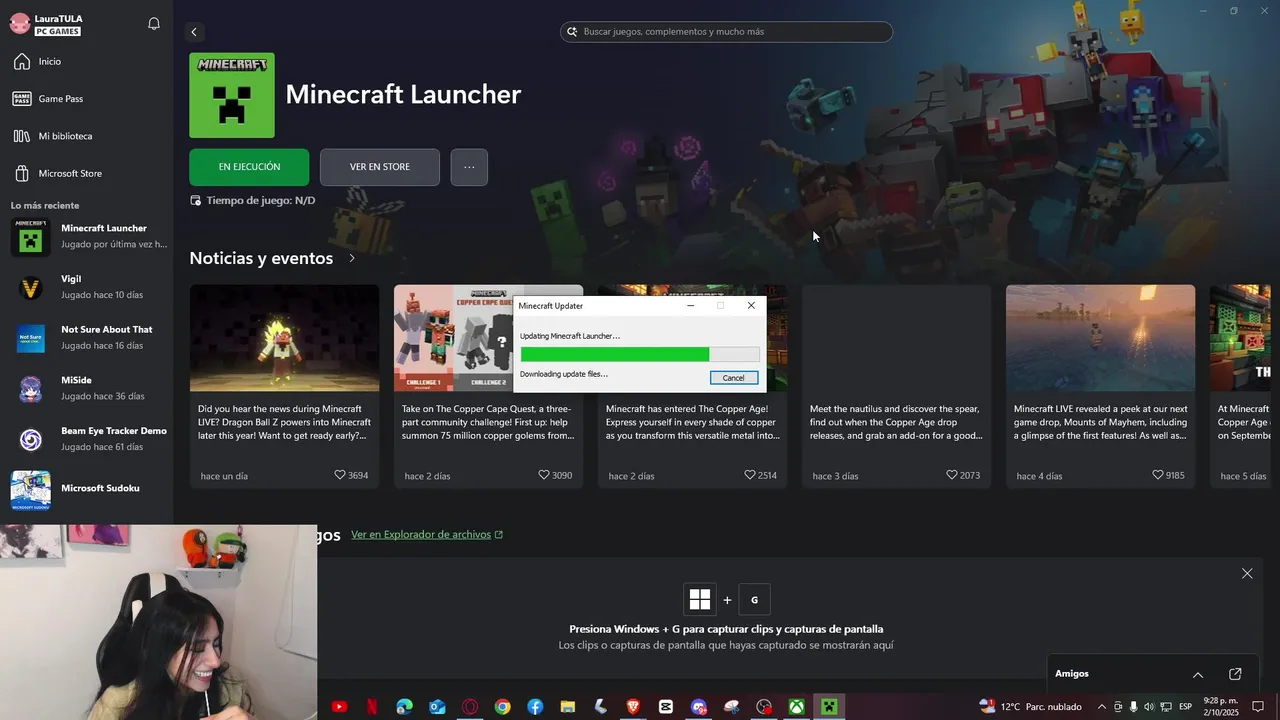Open YouTube from the taskbar
Screen dimensions: 1280x720
click(x=339, y=707)
